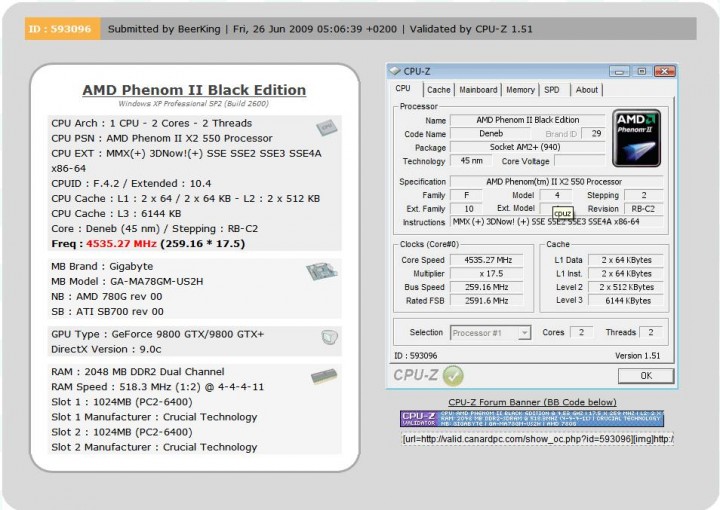This screenshot has height=510, width=720.
Task: Click the GPU Type GeForce 9800 GTX text
Action: (158, 334)
